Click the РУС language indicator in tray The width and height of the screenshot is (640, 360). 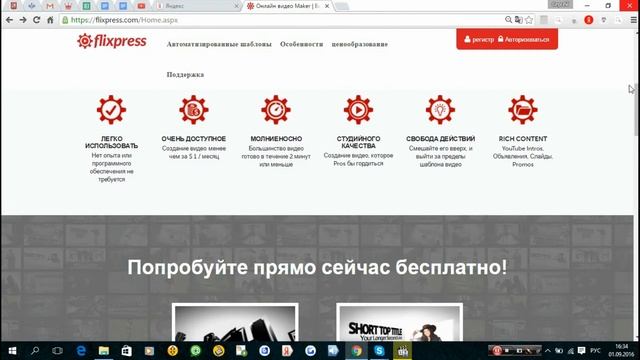point(596,351)
